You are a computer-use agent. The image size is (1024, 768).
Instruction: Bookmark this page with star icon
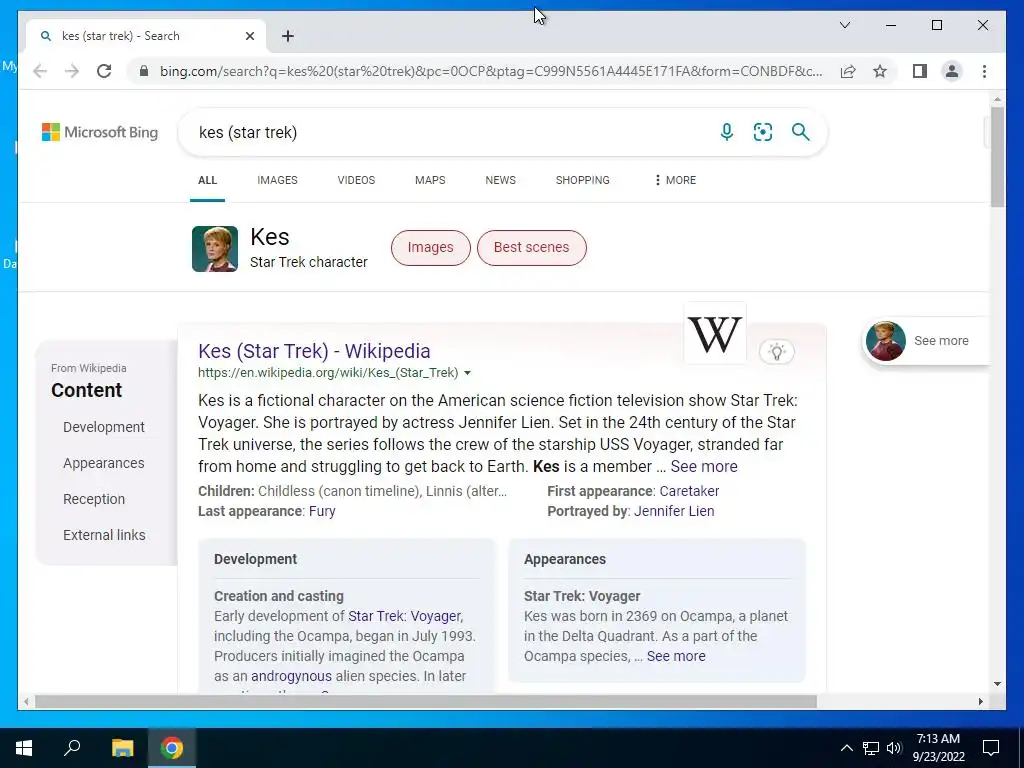coord(880,71)
